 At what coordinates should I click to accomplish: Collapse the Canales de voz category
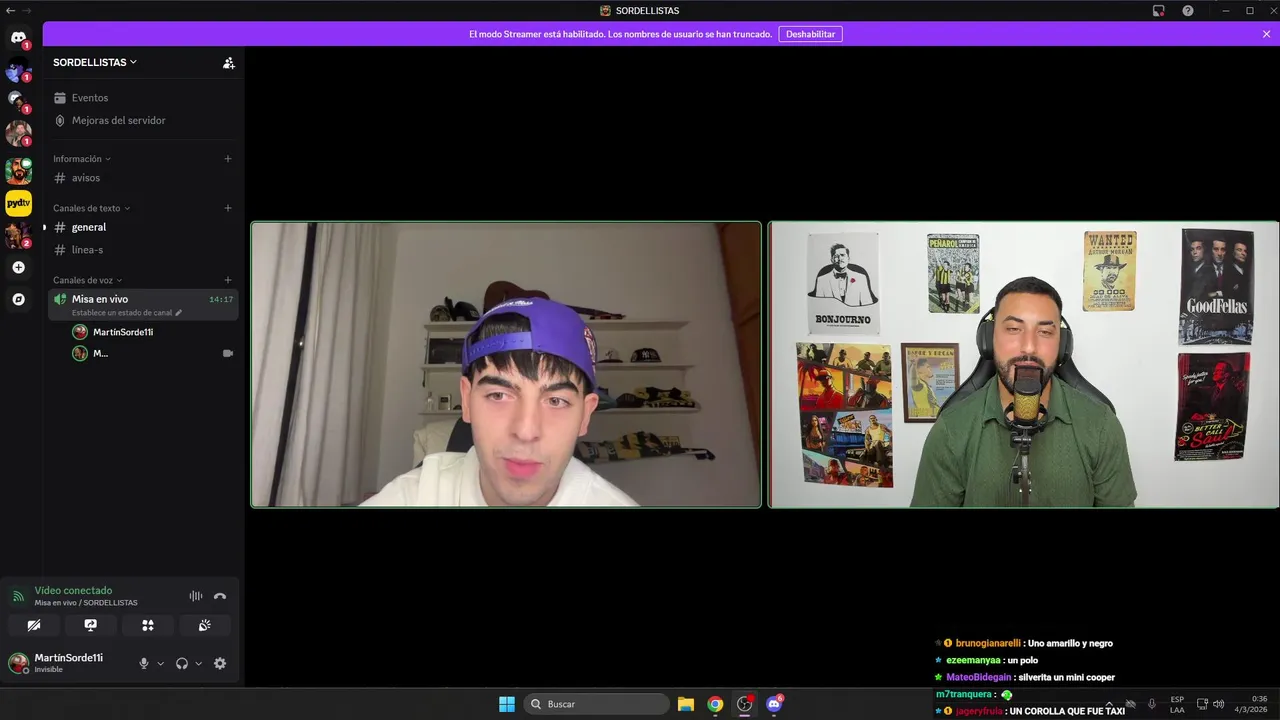pos(89,280)
